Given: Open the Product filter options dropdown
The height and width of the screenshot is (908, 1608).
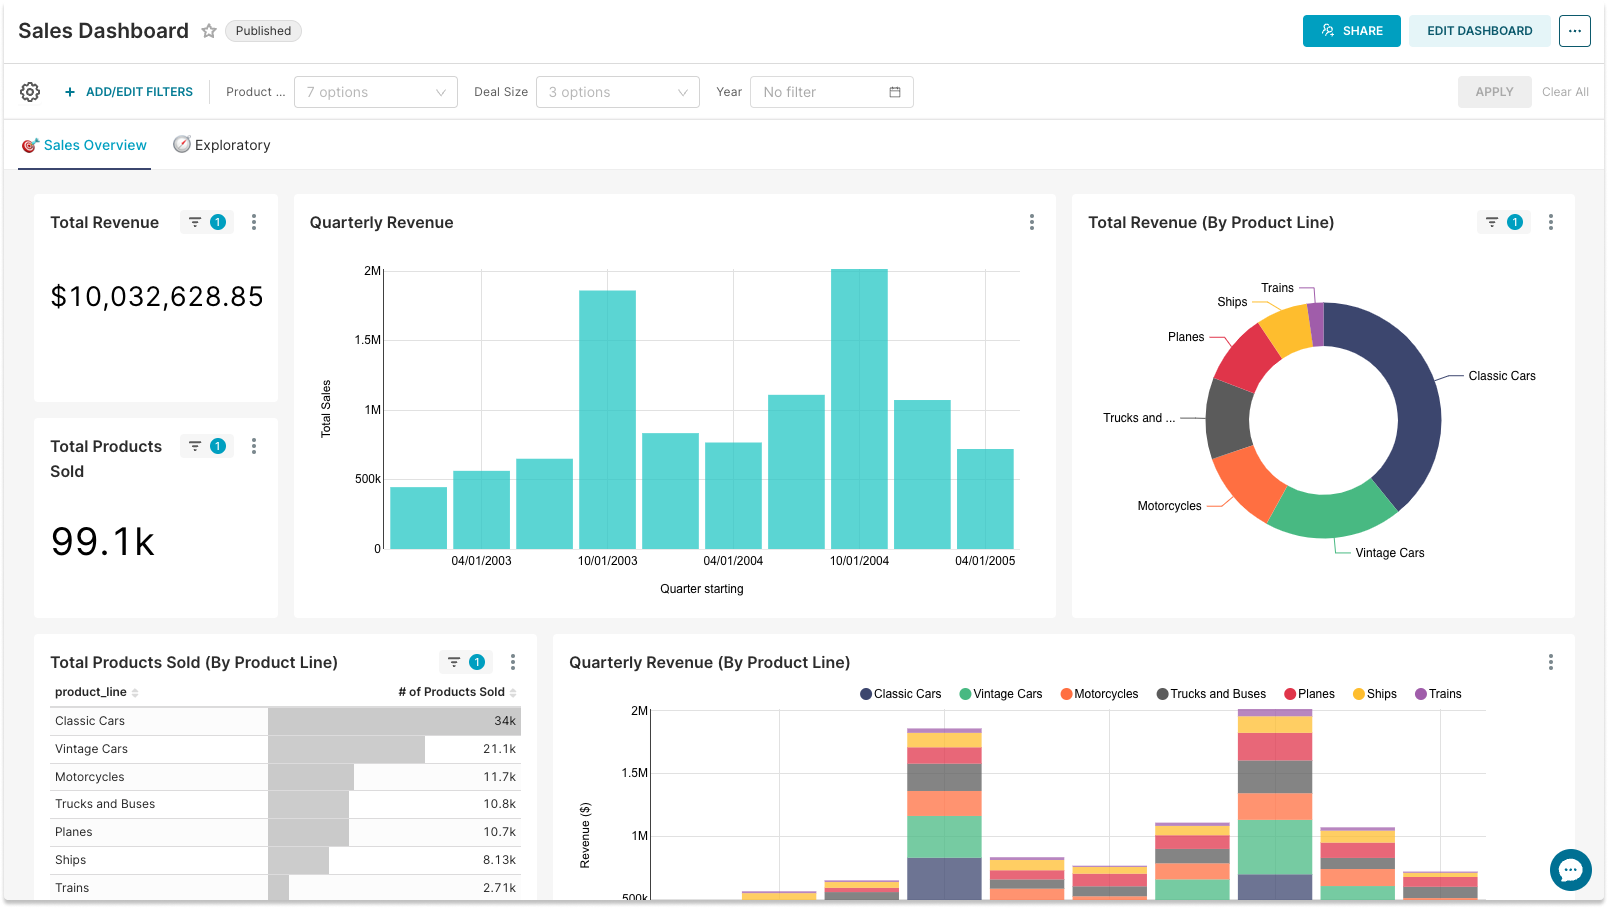Looking at the screenshot, I should point(376,92).
